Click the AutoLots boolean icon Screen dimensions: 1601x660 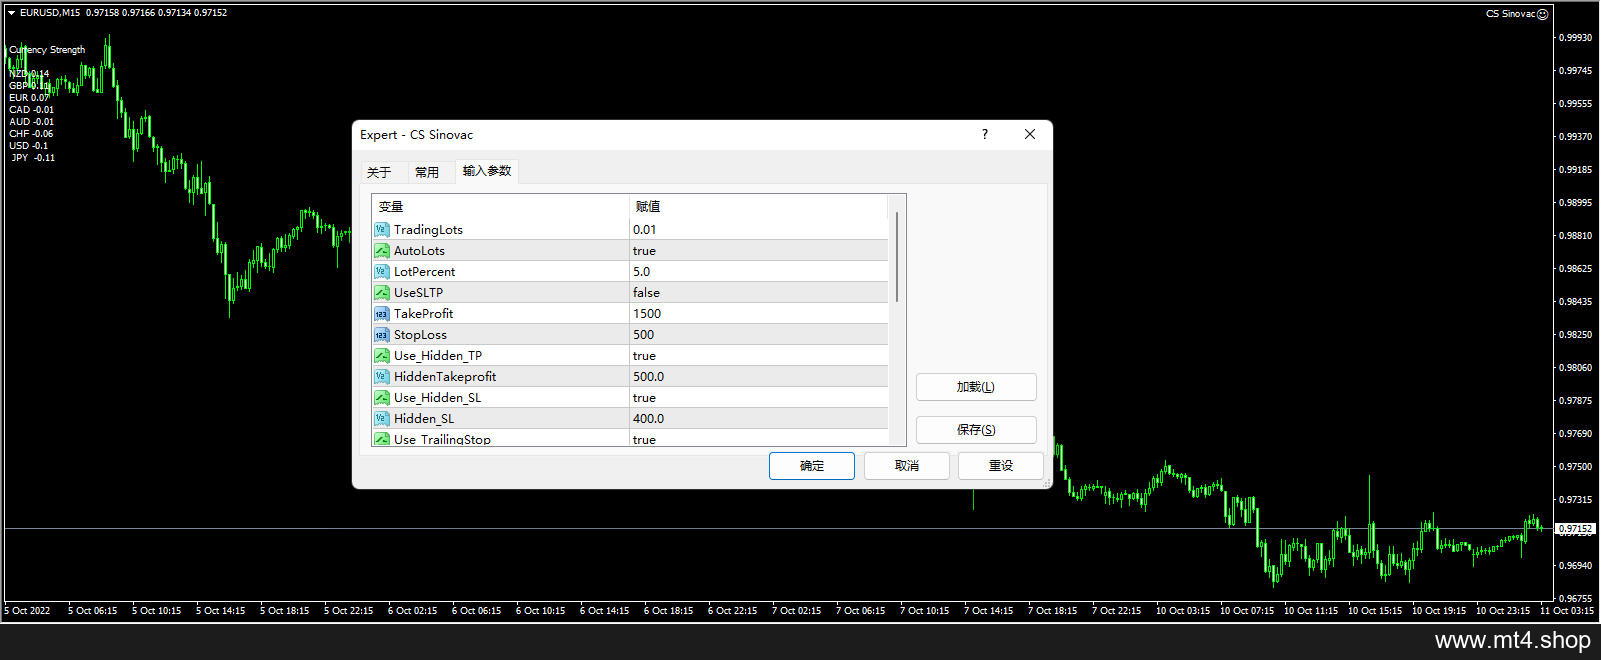point(381,251)
